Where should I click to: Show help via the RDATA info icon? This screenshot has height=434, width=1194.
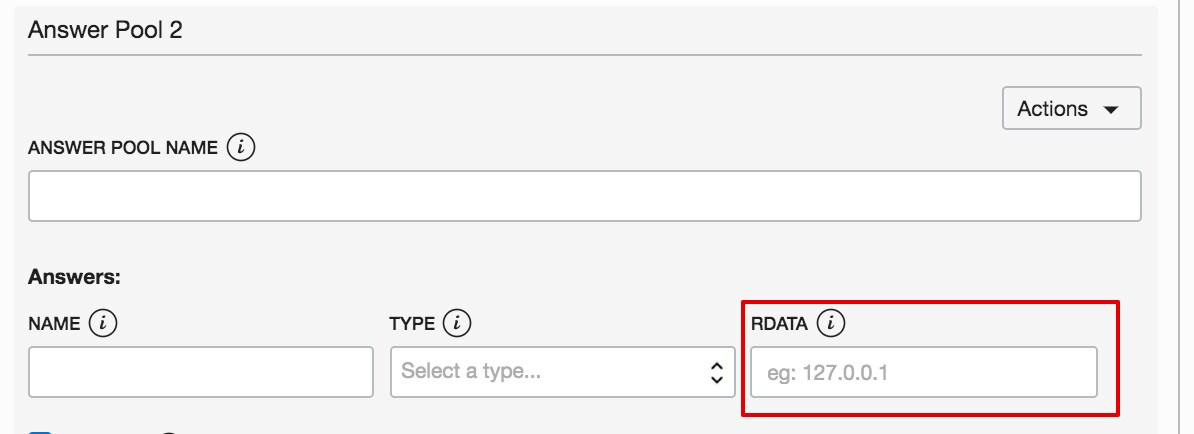tap(831, 323)
